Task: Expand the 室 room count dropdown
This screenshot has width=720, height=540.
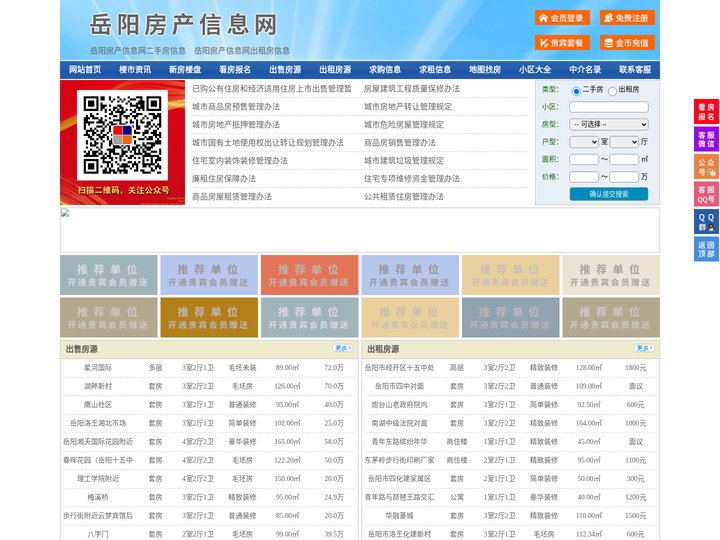Action: (x=584, y=142)
